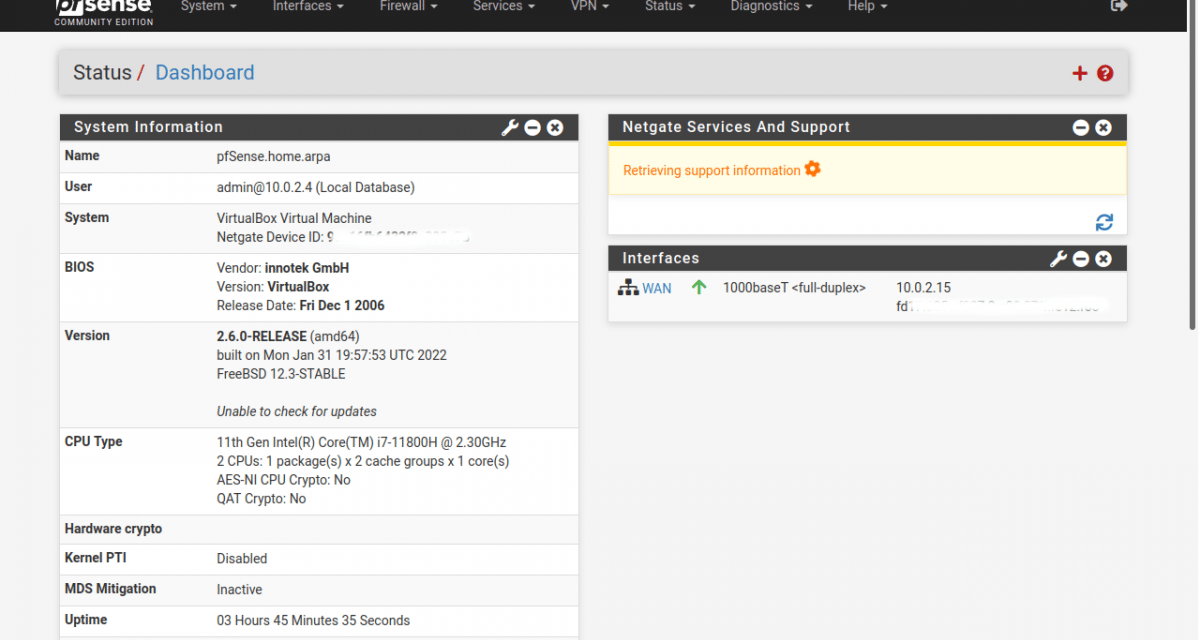Open dashboard help via the red question mark

click(1104, 73)
